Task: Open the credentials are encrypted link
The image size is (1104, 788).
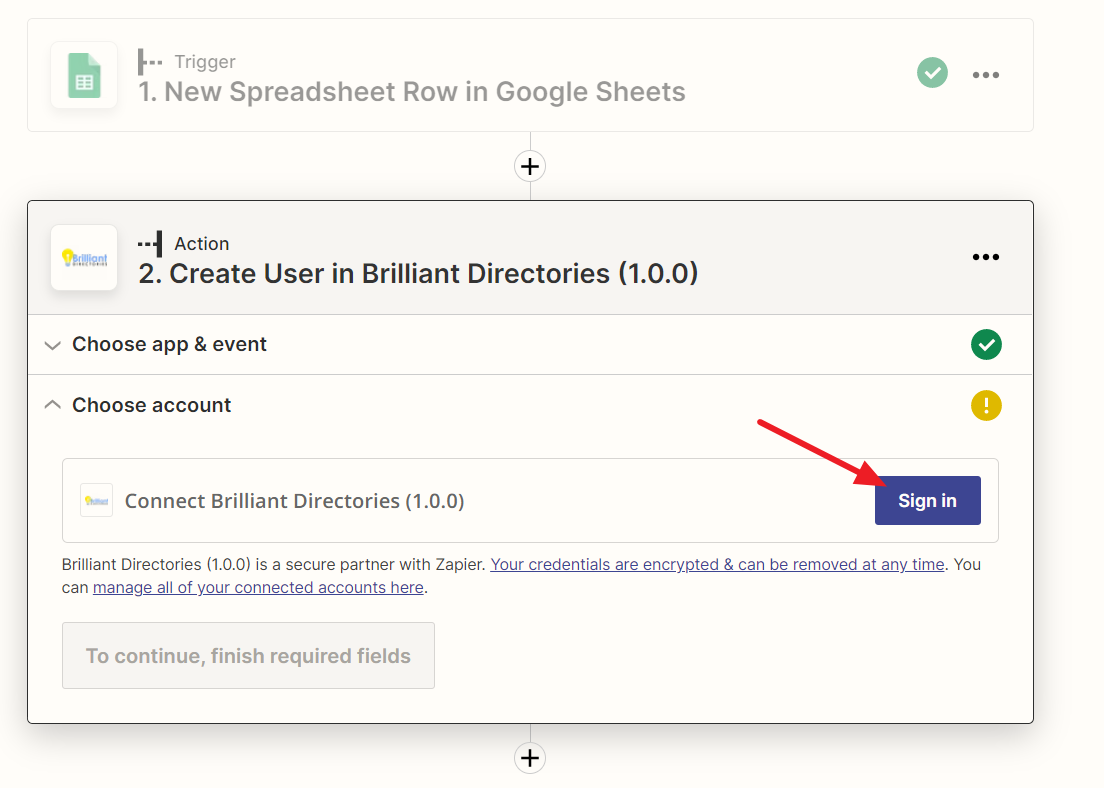Action: click(717, 565)
